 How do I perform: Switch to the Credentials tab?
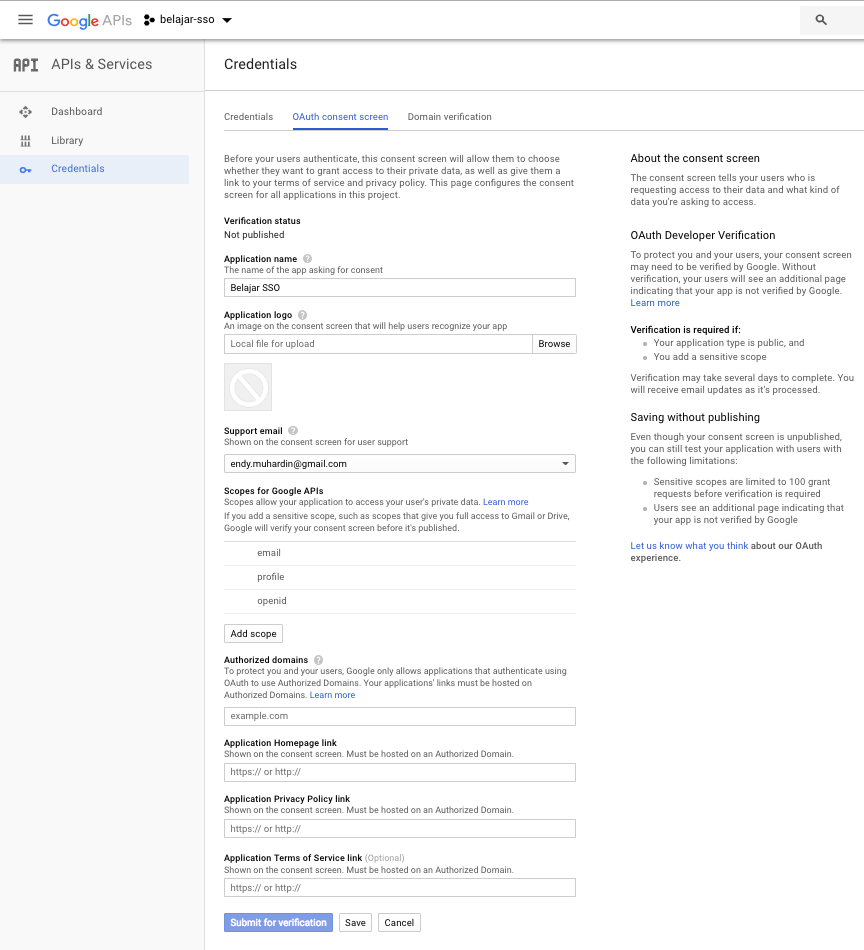coord(248,117)
